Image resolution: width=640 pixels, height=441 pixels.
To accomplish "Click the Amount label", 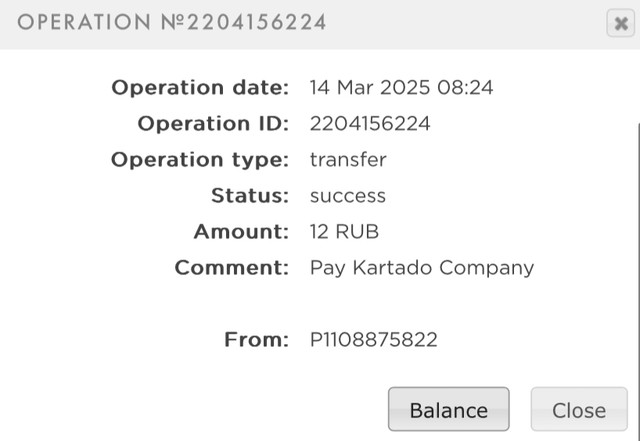I will [x=241, y=232].
